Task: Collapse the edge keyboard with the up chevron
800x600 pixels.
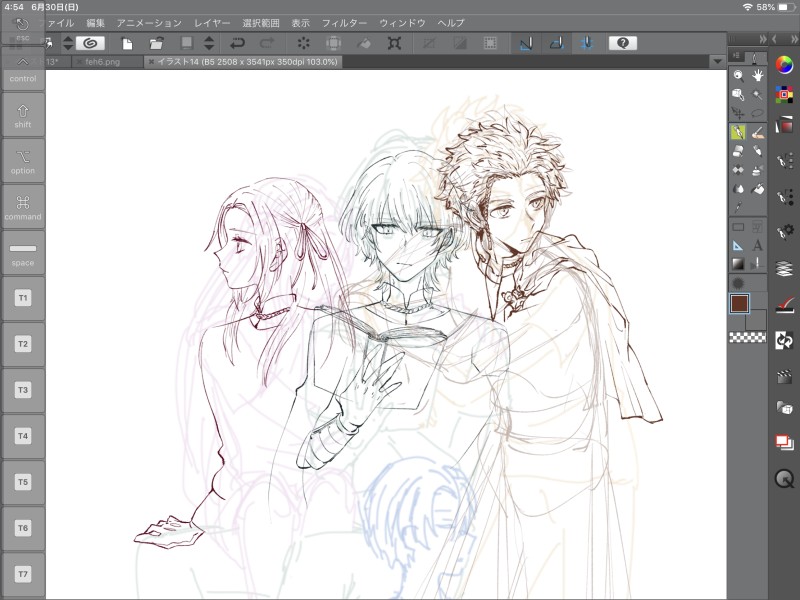Action: coord(23,62)
